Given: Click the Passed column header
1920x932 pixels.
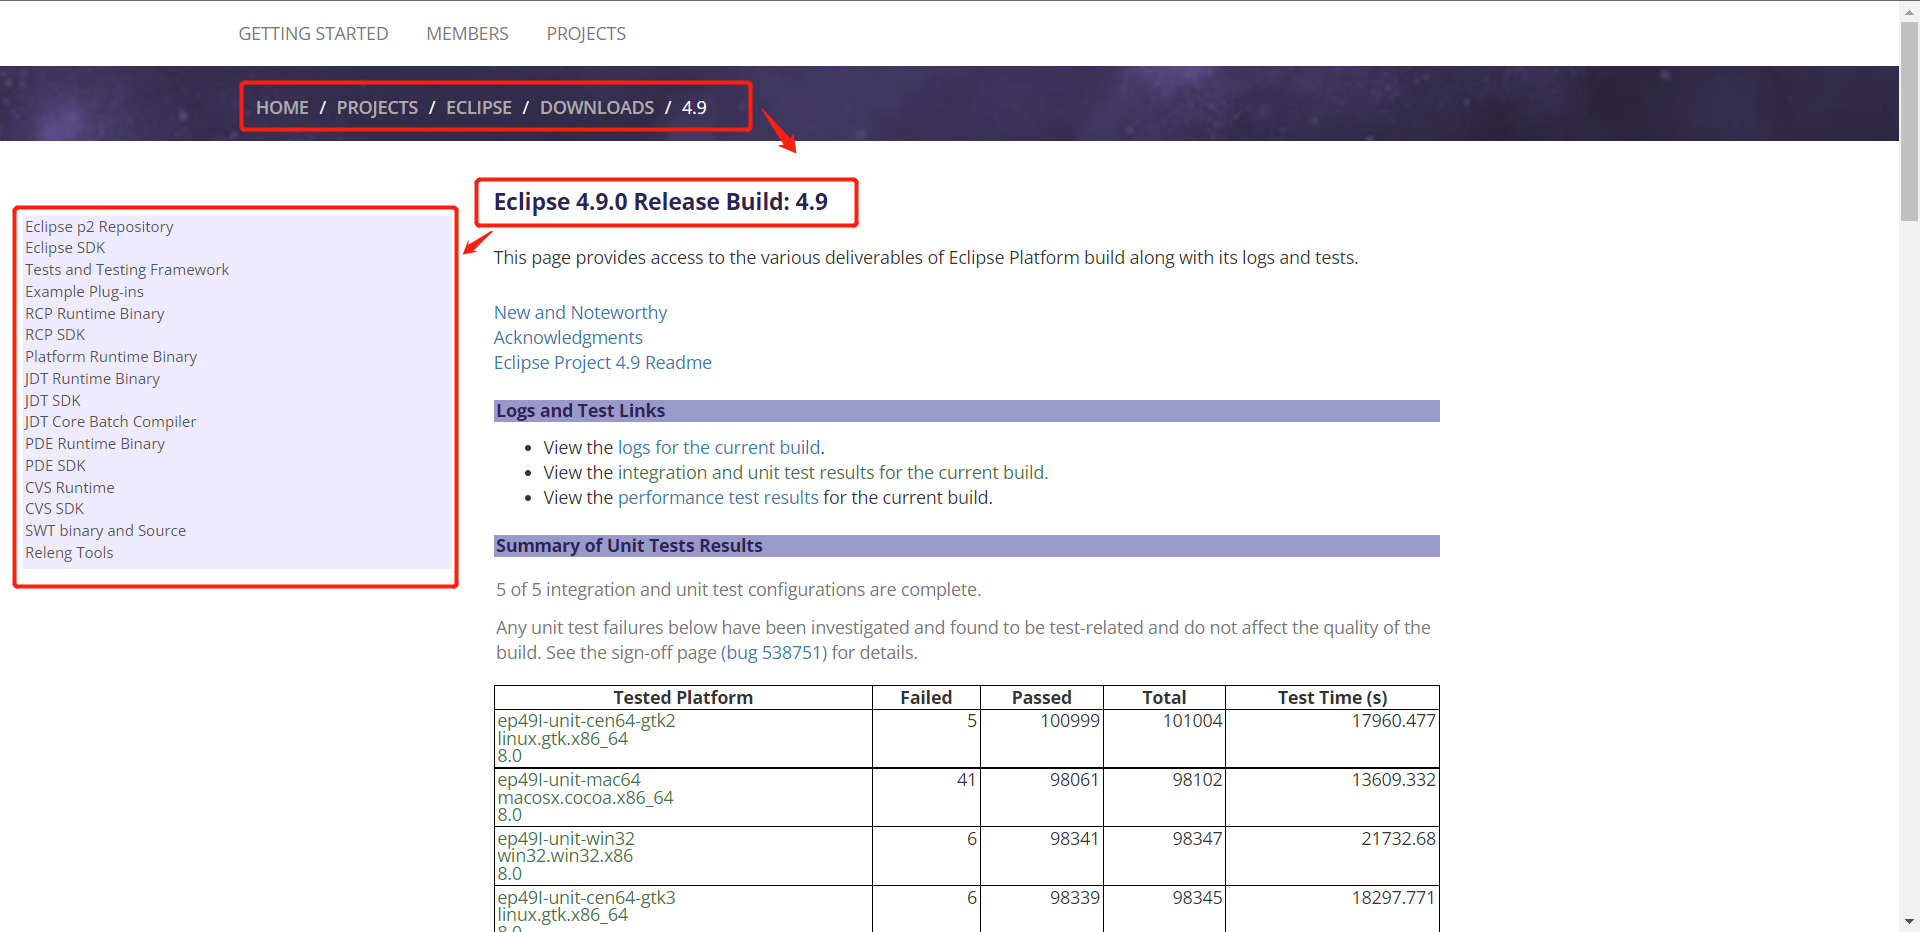Looking at the screenshot, I should tap(1042, 698).
